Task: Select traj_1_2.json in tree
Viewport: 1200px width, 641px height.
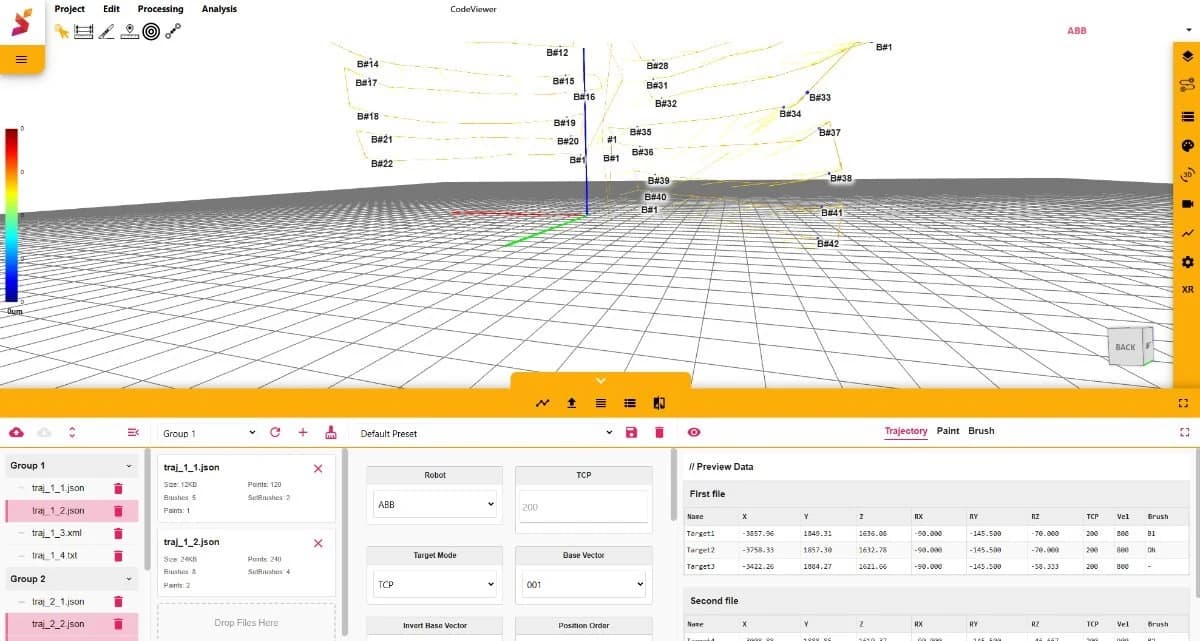Action: pyautogui.click(x=58, y=510)
